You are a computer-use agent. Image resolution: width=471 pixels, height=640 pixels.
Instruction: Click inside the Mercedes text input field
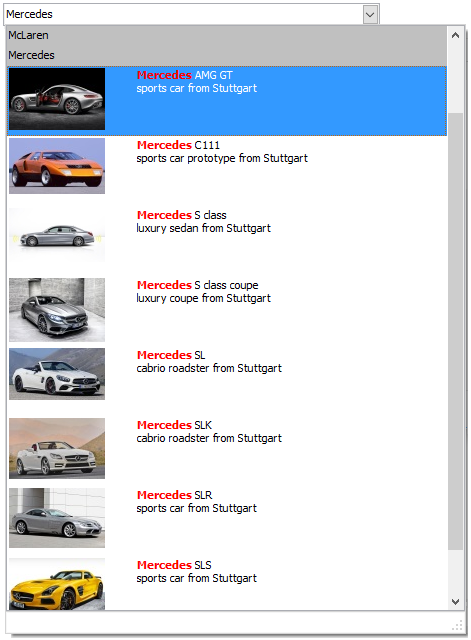click(x=183, y=14)
